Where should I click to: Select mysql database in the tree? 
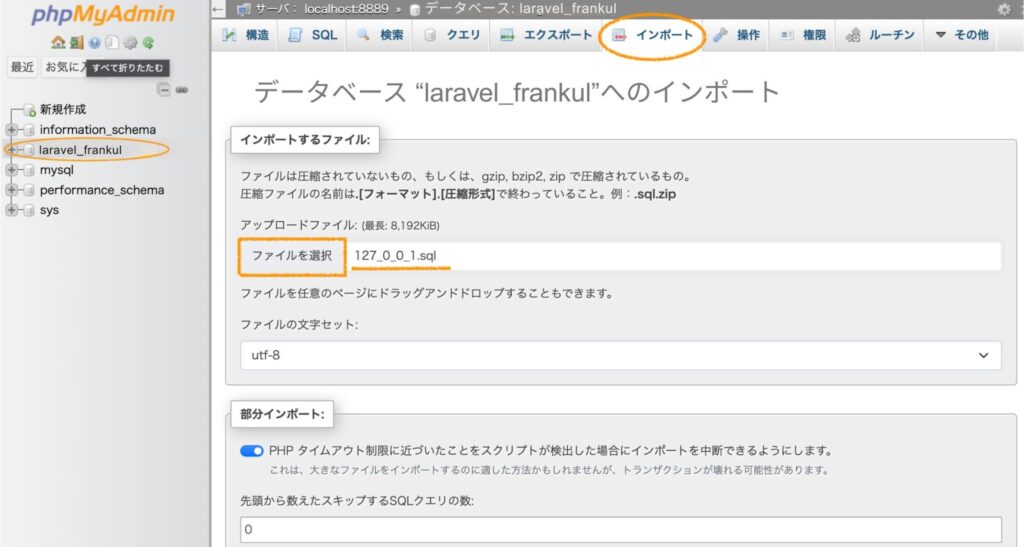57,170
